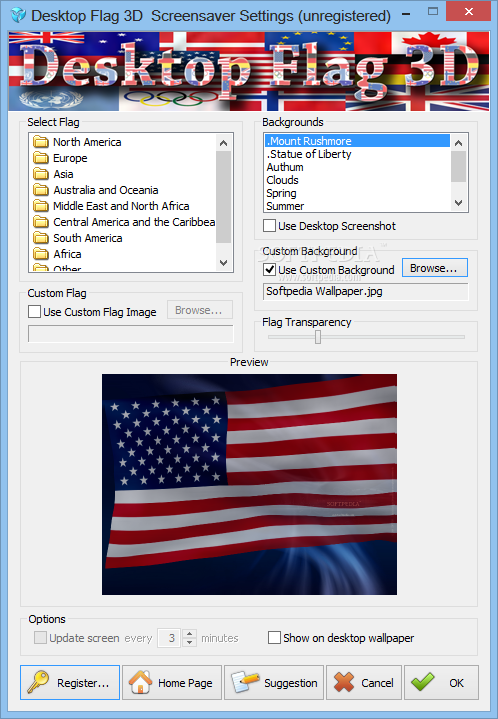Click the Central America and the Caribbean folder icon

pos(41,222)
